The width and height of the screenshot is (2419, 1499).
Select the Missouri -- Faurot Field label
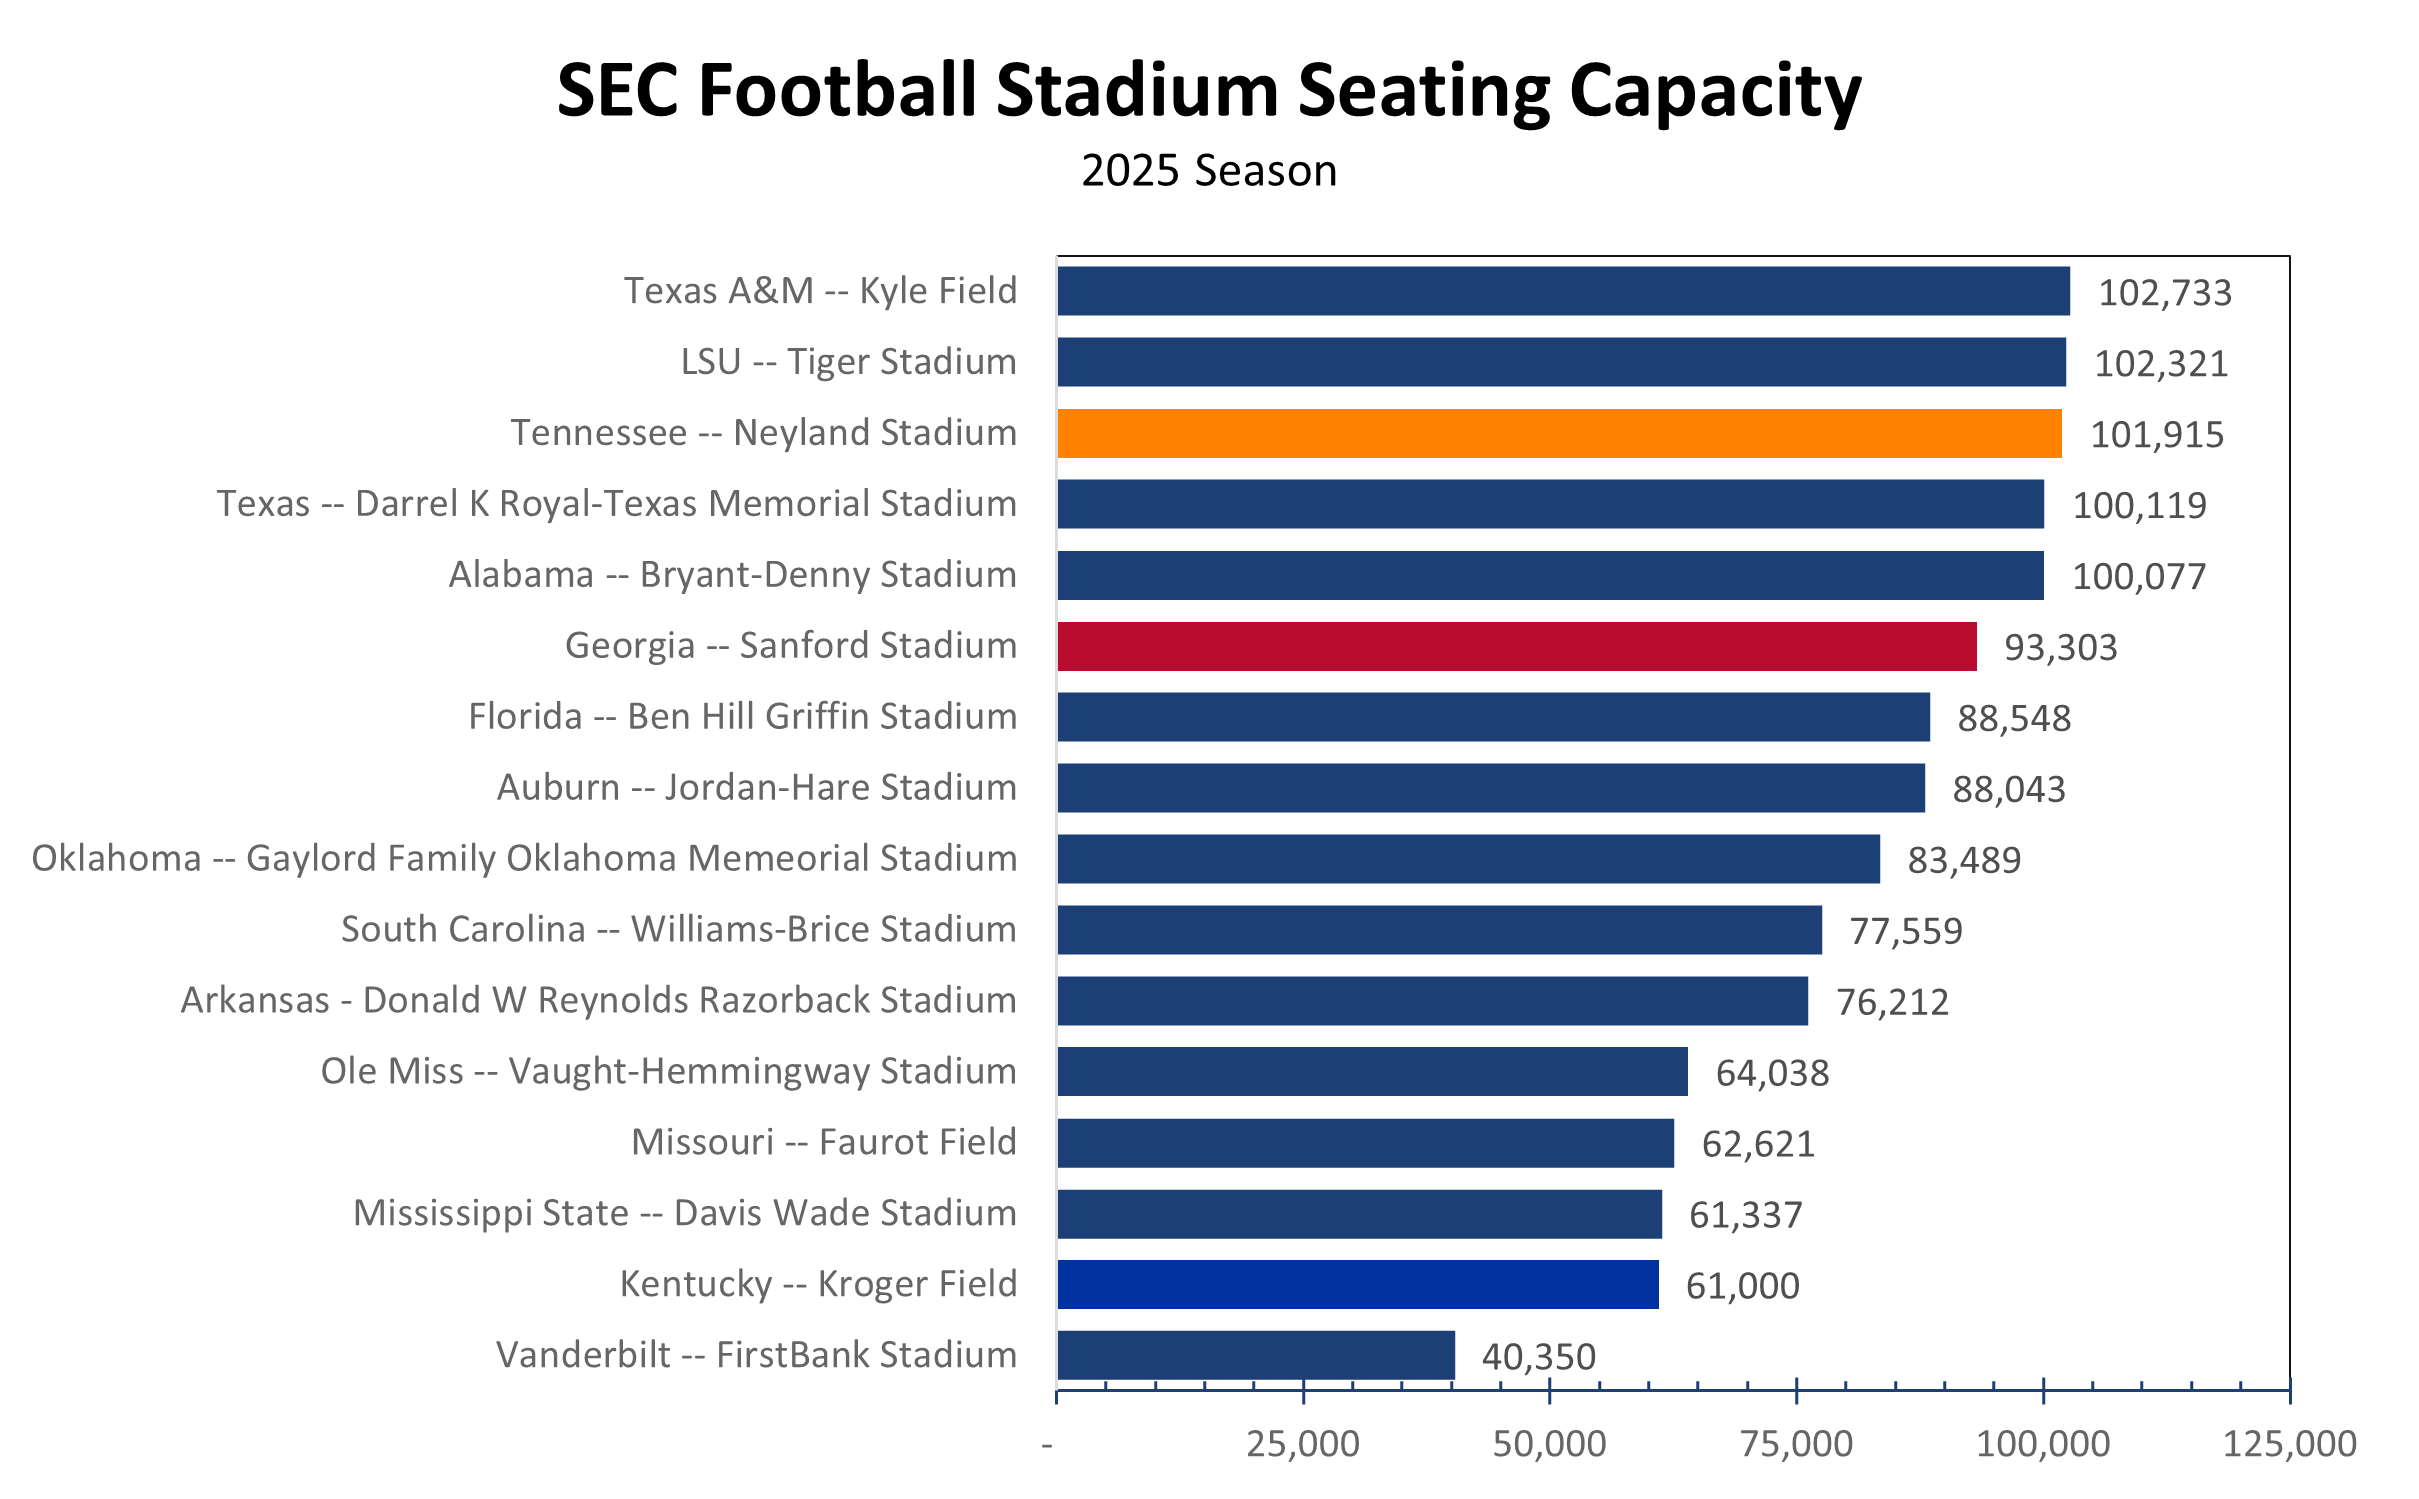(x=823, y=1142)
